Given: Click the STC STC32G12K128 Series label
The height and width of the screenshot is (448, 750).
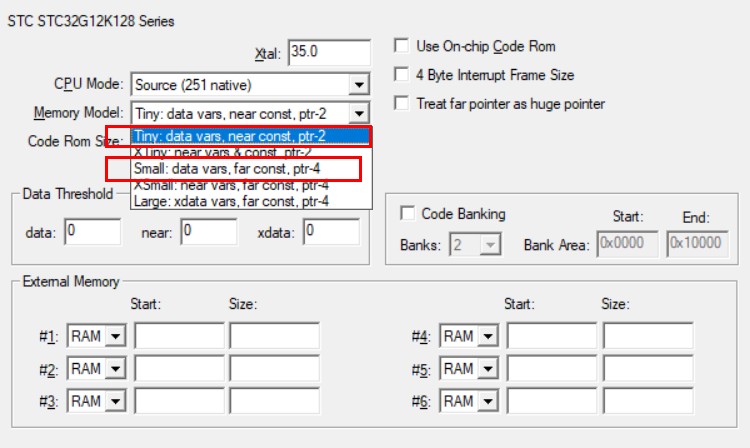Looking at the screenshot, I should point(91,22).
